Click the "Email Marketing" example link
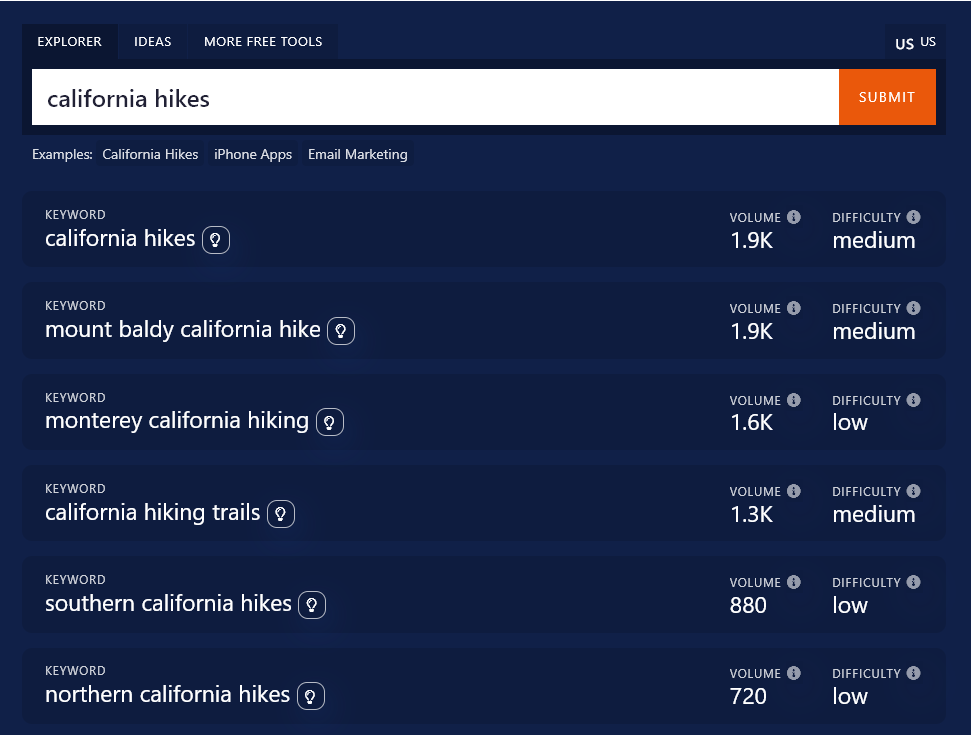Image resolution: width=971 pixels, height=735 pixels. pos(357,154)
